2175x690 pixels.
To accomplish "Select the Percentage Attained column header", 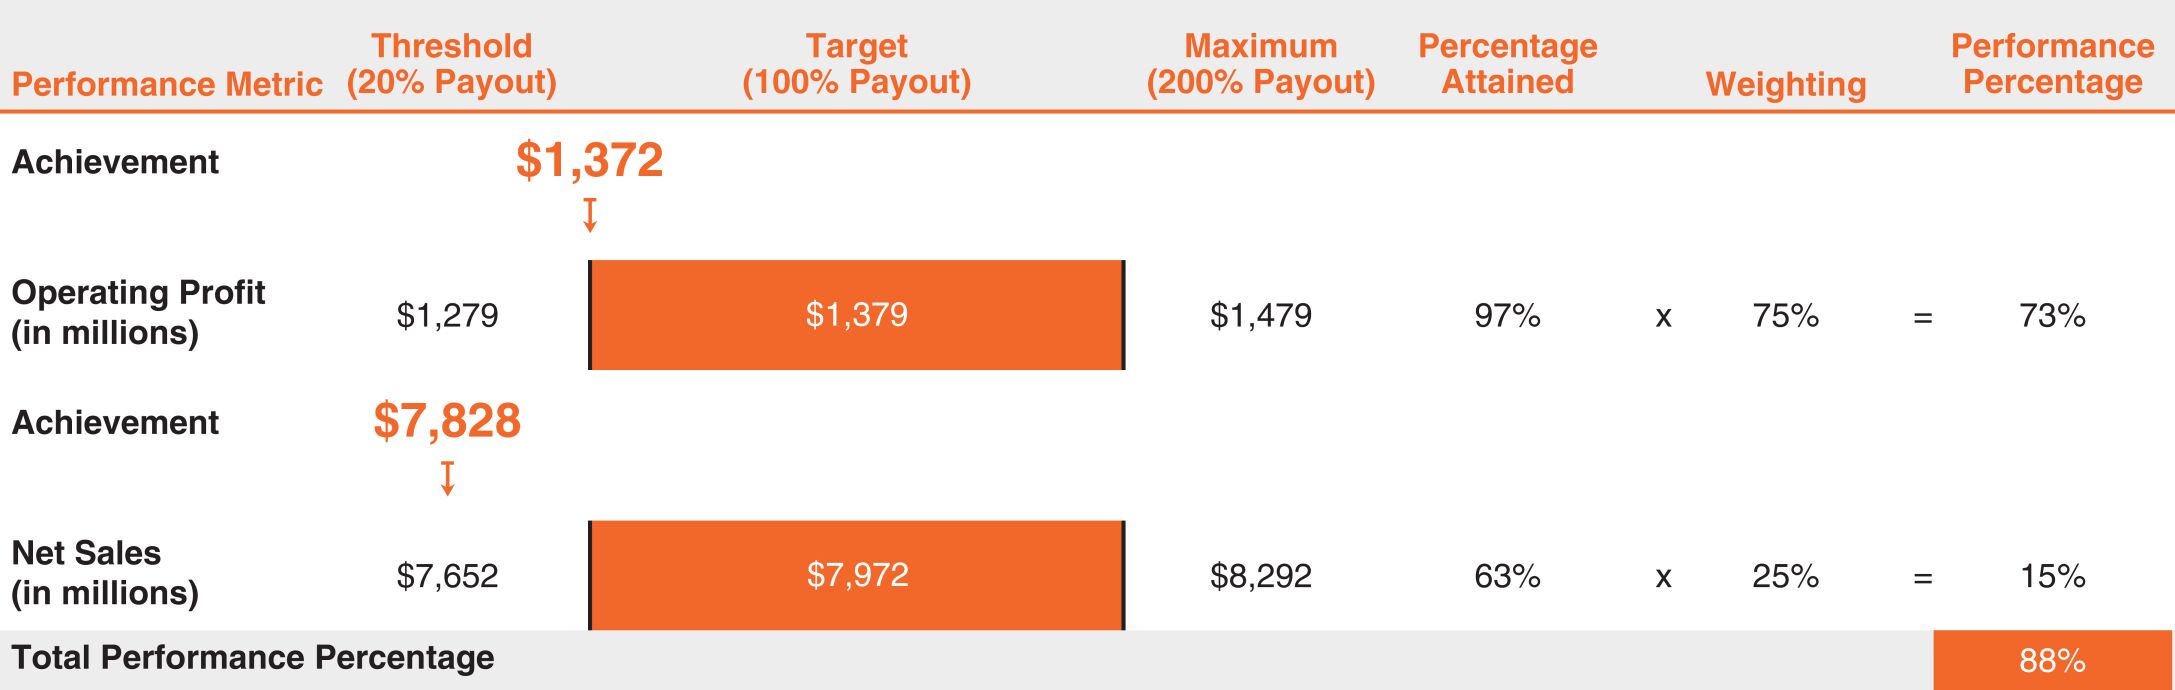I will (1508, 64).
